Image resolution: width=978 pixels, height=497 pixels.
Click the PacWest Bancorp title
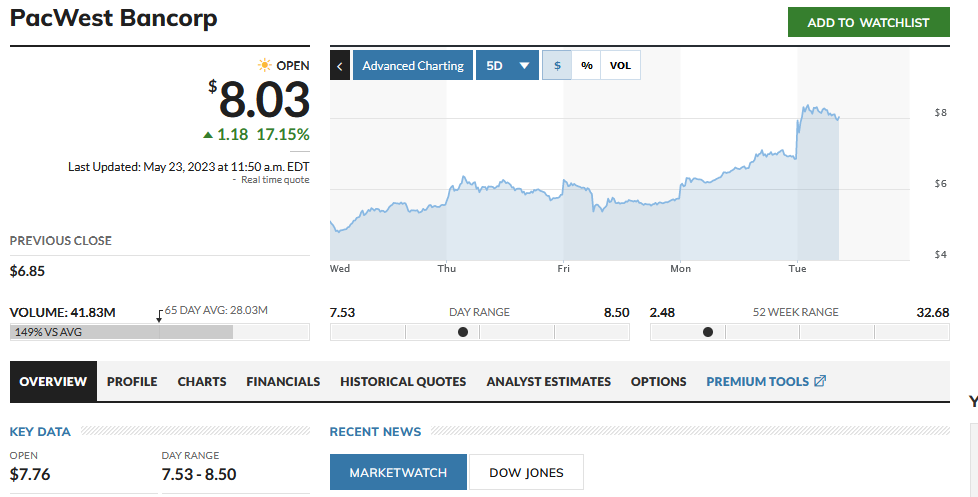(x=114, y=17)
